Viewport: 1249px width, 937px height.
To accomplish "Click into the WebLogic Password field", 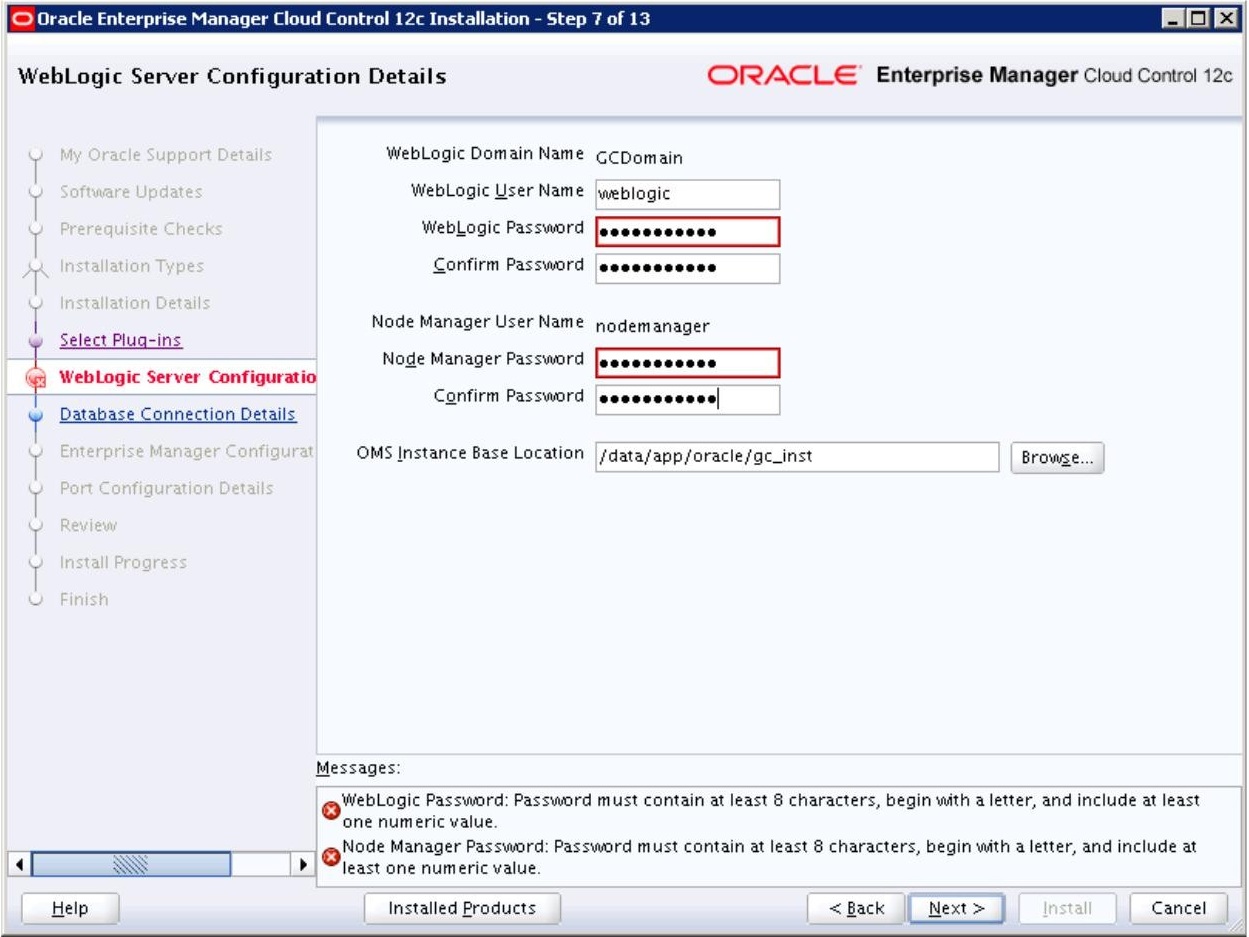I will (x=687, y=232).
